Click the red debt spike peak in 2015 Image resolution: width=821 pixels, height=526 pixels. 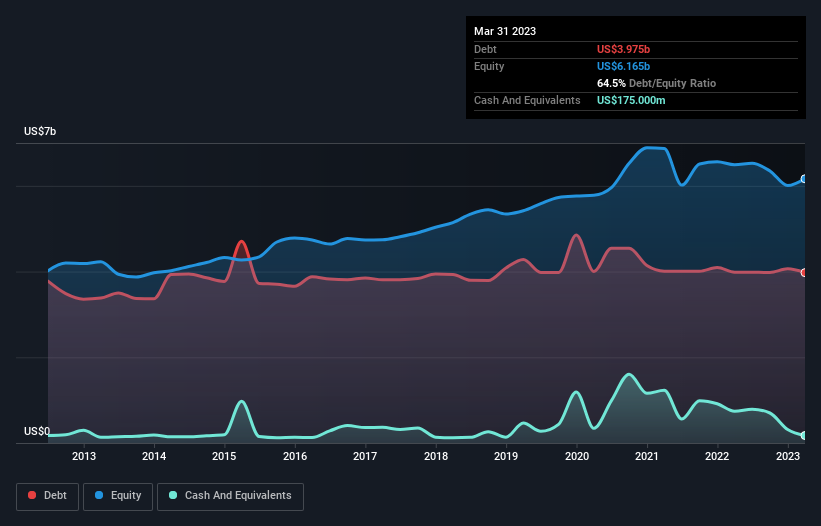click(241, 242)
